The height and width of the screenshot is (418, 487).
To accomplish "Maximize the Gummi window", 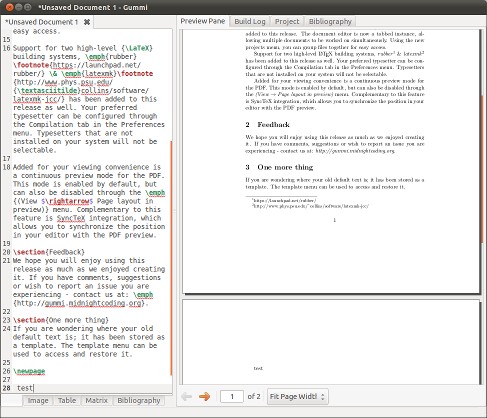I will (x=28, y=7).
